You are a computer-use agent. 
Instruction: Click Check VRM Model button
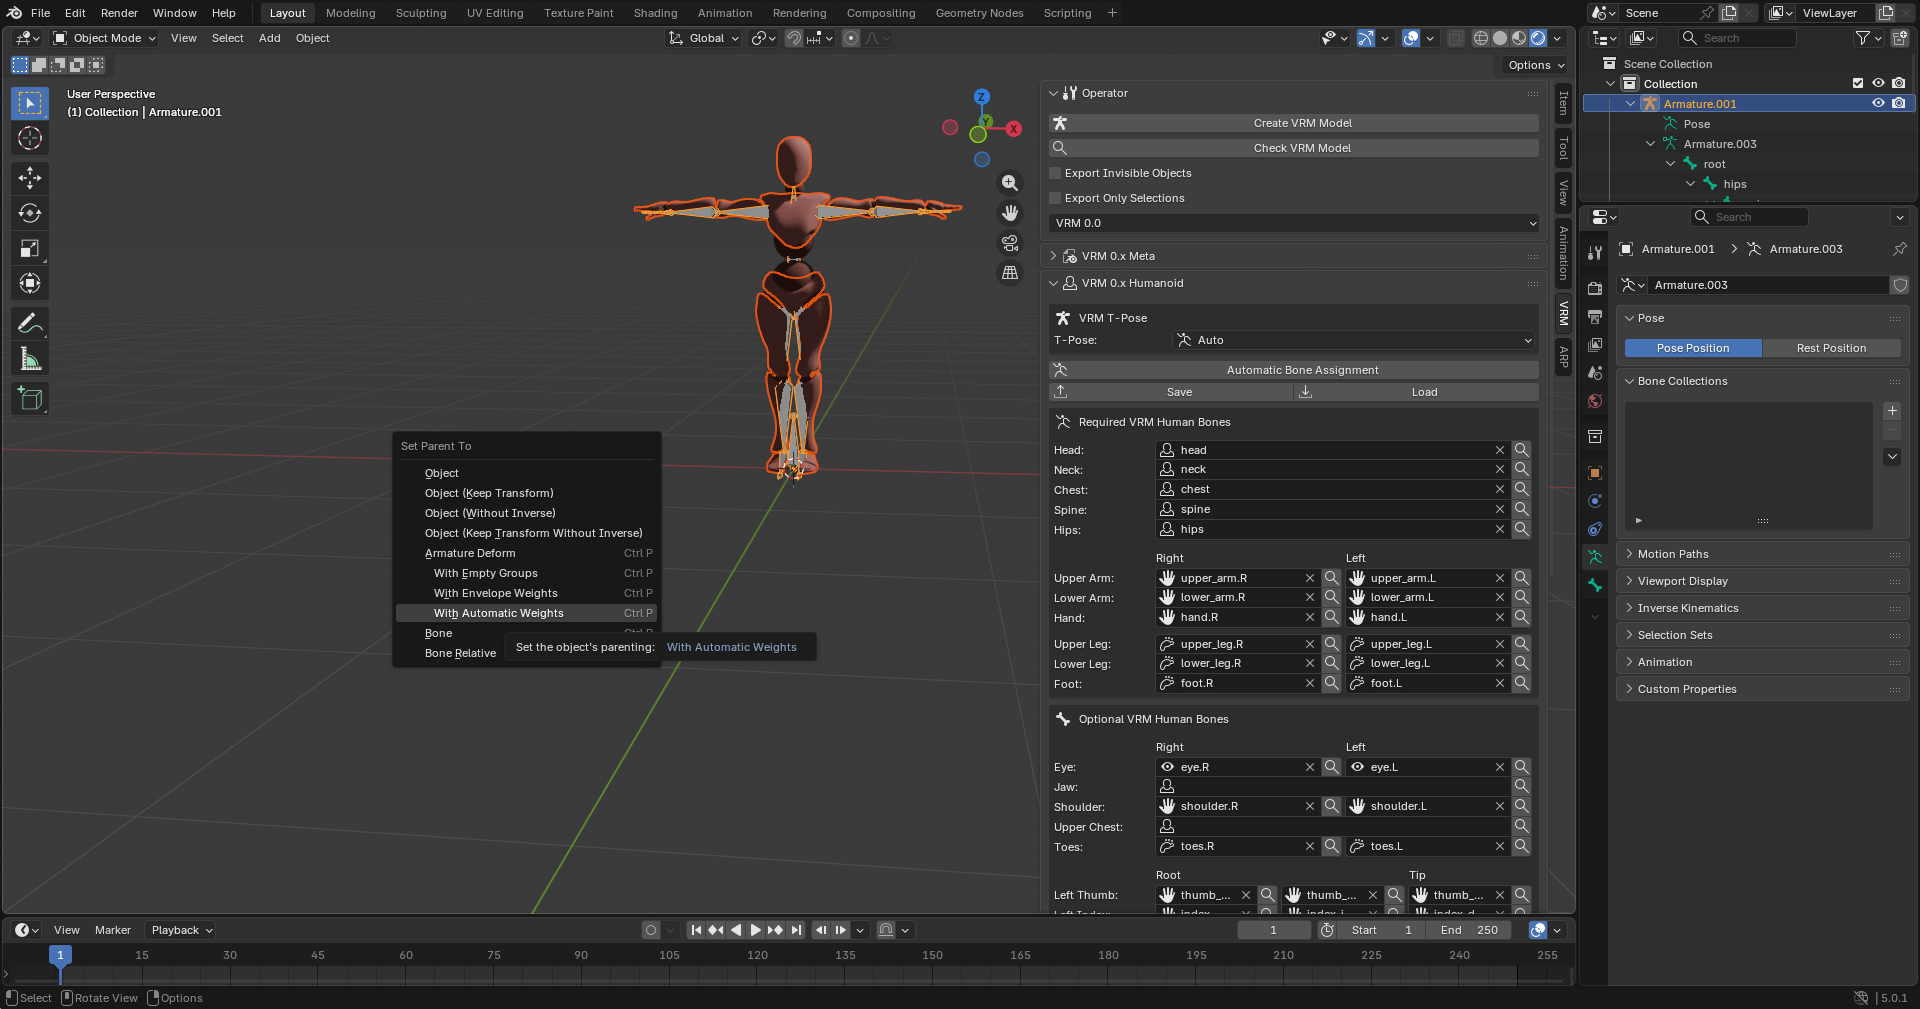pyautogui.click(x=1294, y=148)
